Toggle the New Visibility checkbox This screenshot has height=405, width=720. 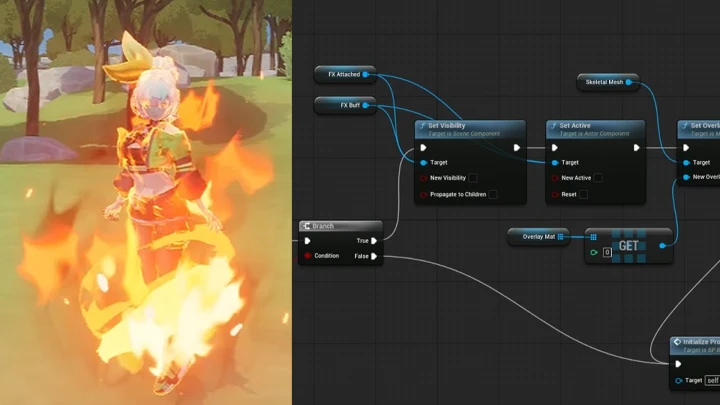(x=472, y=178)
